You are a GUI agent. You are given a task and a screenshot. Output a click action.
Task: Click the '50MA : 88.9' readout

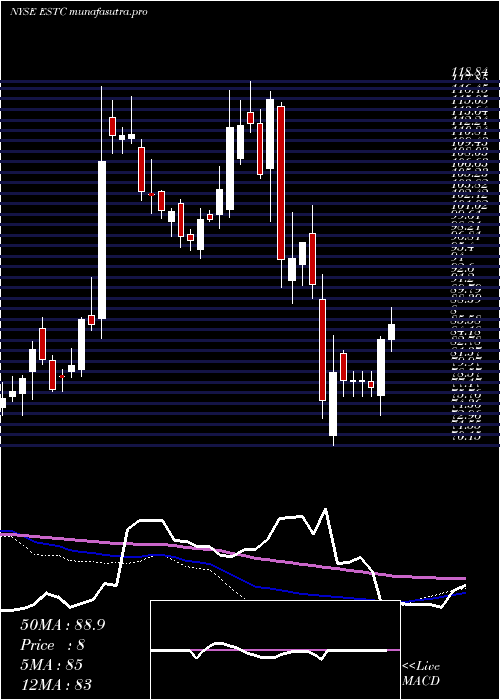(63, 625)
